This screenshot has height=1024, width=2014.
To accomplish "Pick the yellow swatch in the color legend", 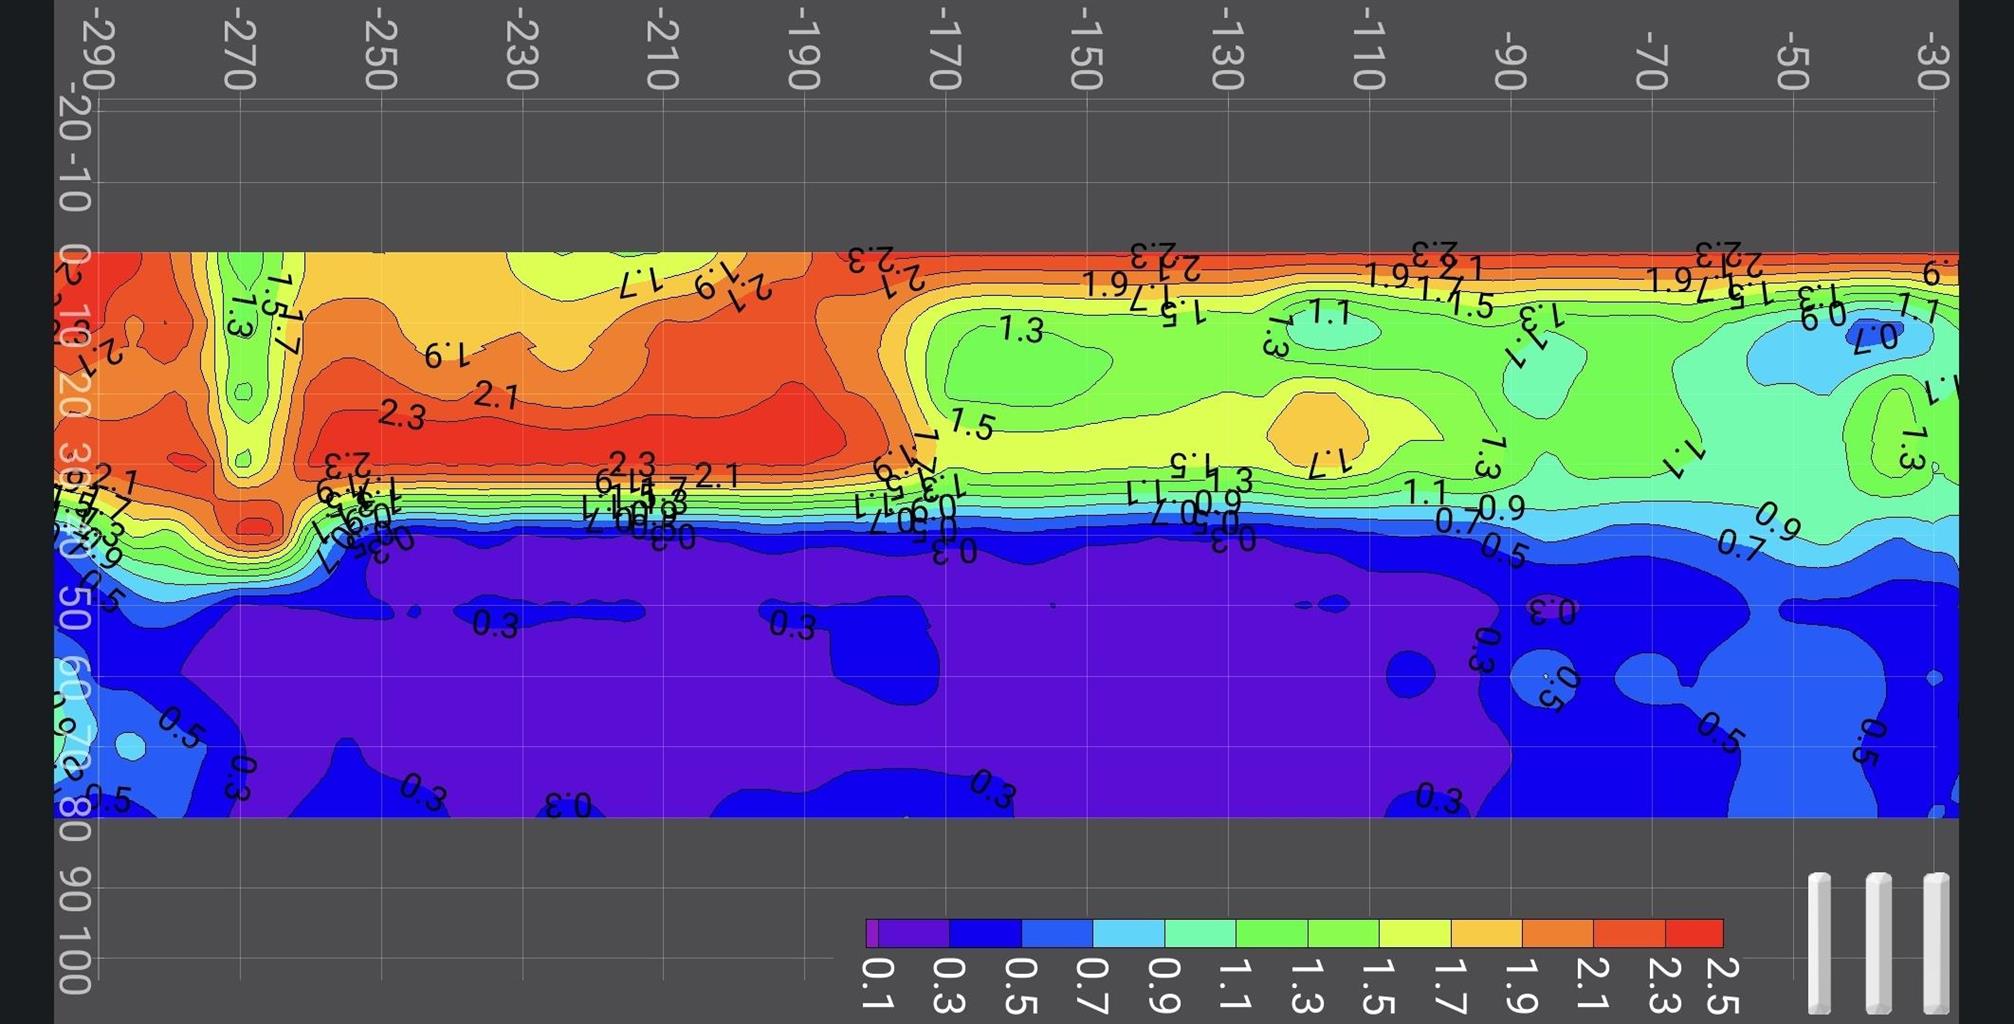I will (1414, 933).
